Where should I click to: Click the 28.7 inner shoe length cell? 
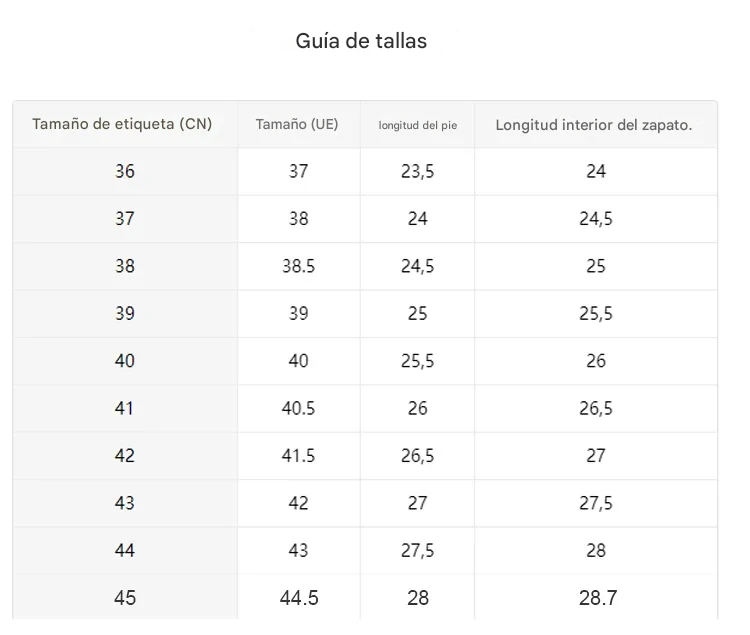pyautogui.click(x=597, y=598)
